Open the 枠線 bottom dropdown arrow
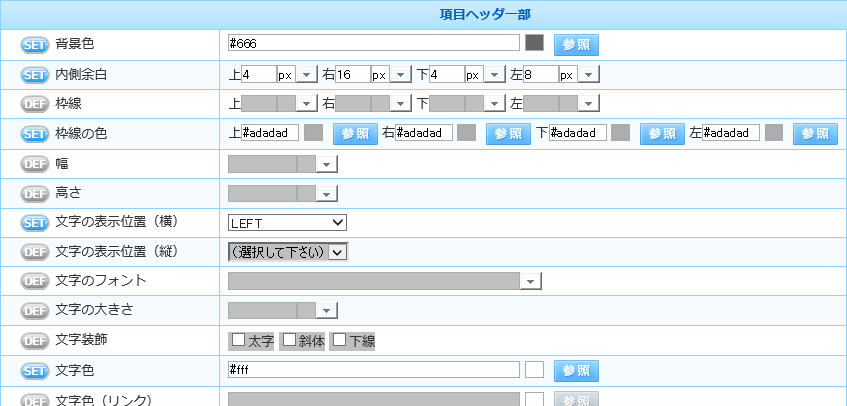Viewport: 847px width, 406px height. [x=495, y=104]
